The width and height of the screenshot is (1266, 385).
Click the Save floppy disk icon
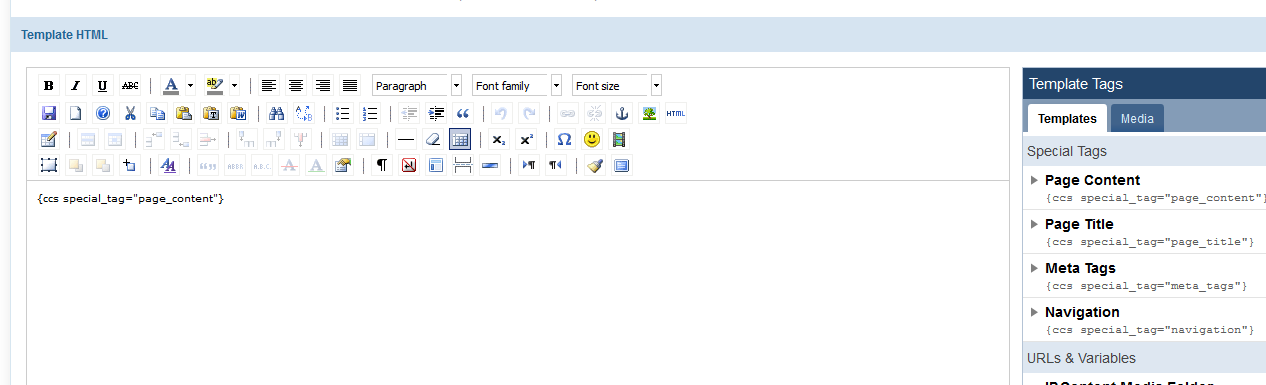(x=48, y=113)
